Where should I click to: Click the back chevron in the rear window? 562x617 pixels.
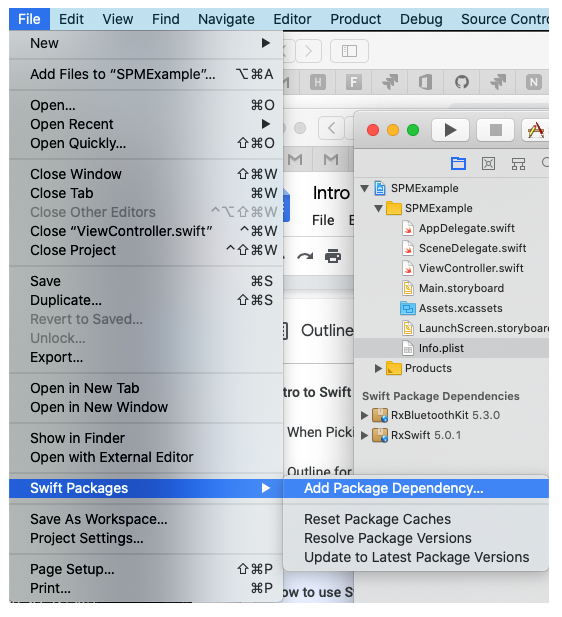point(331,128)
